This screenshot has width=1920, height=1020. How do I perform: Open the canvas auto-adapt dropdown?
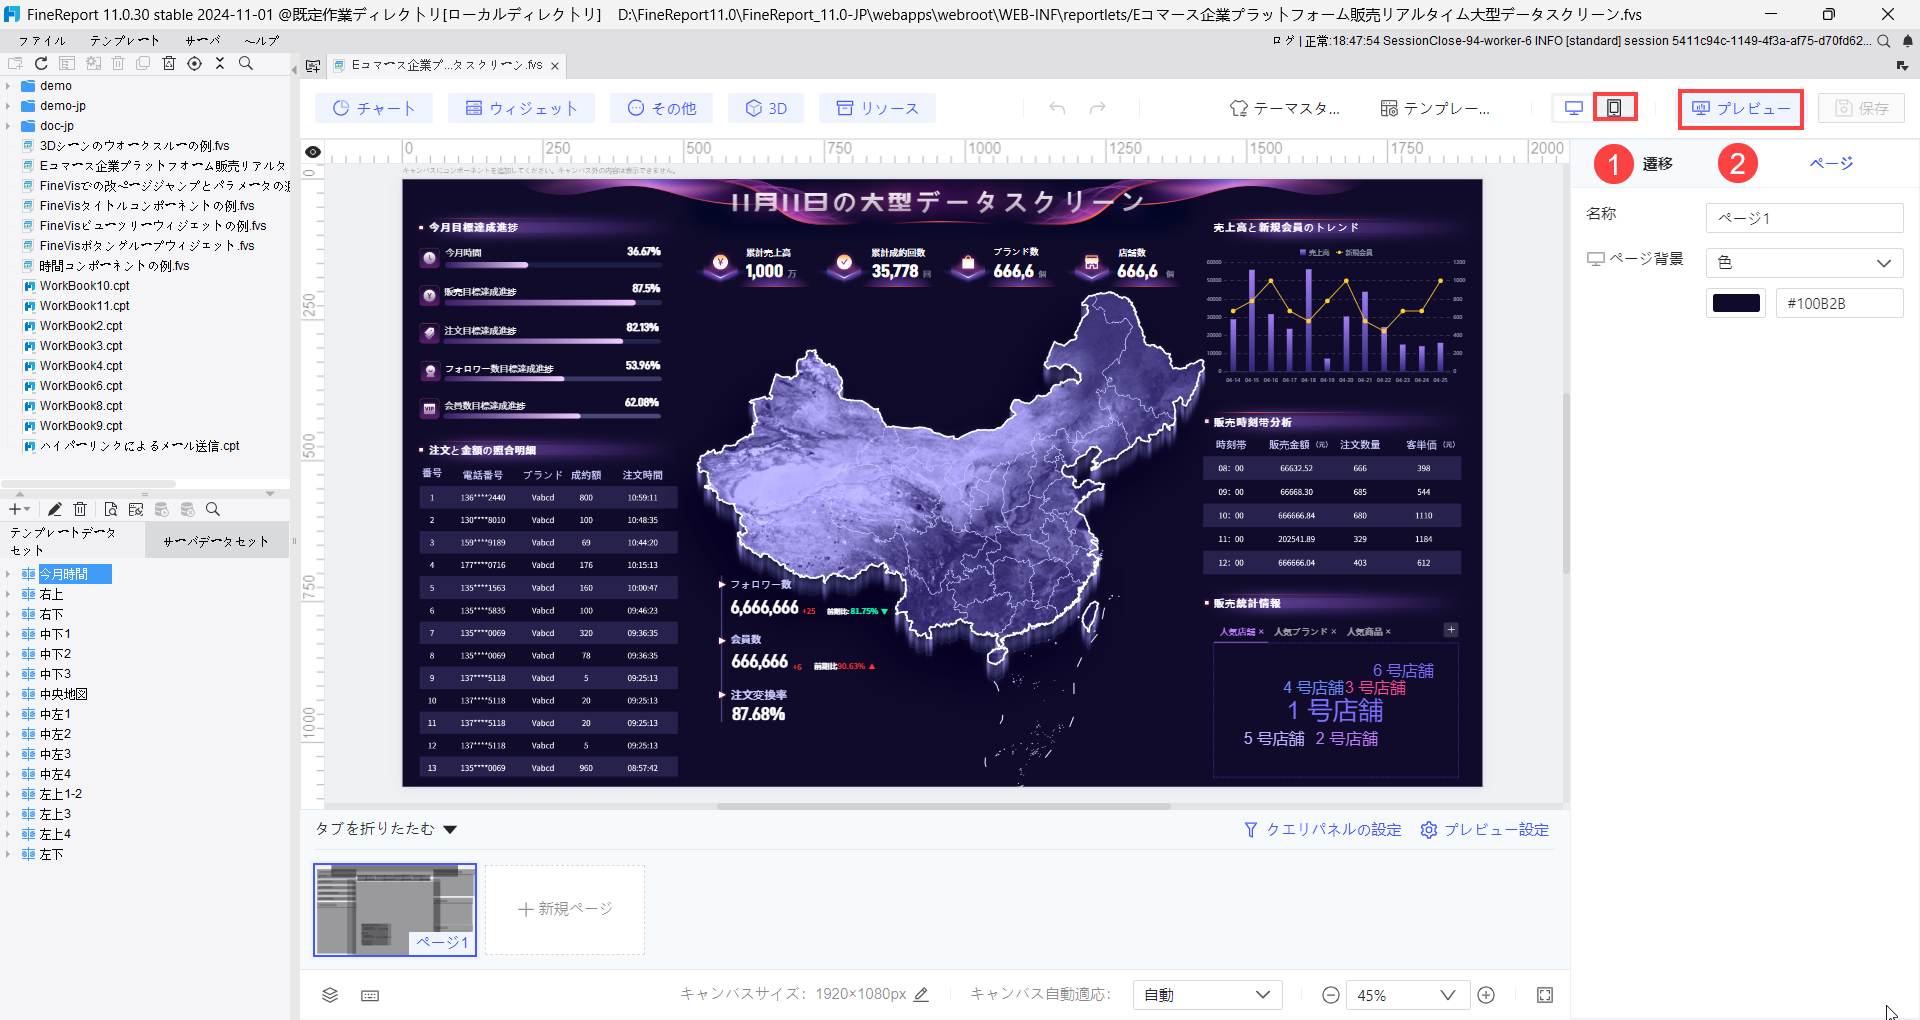point(1207,995)
